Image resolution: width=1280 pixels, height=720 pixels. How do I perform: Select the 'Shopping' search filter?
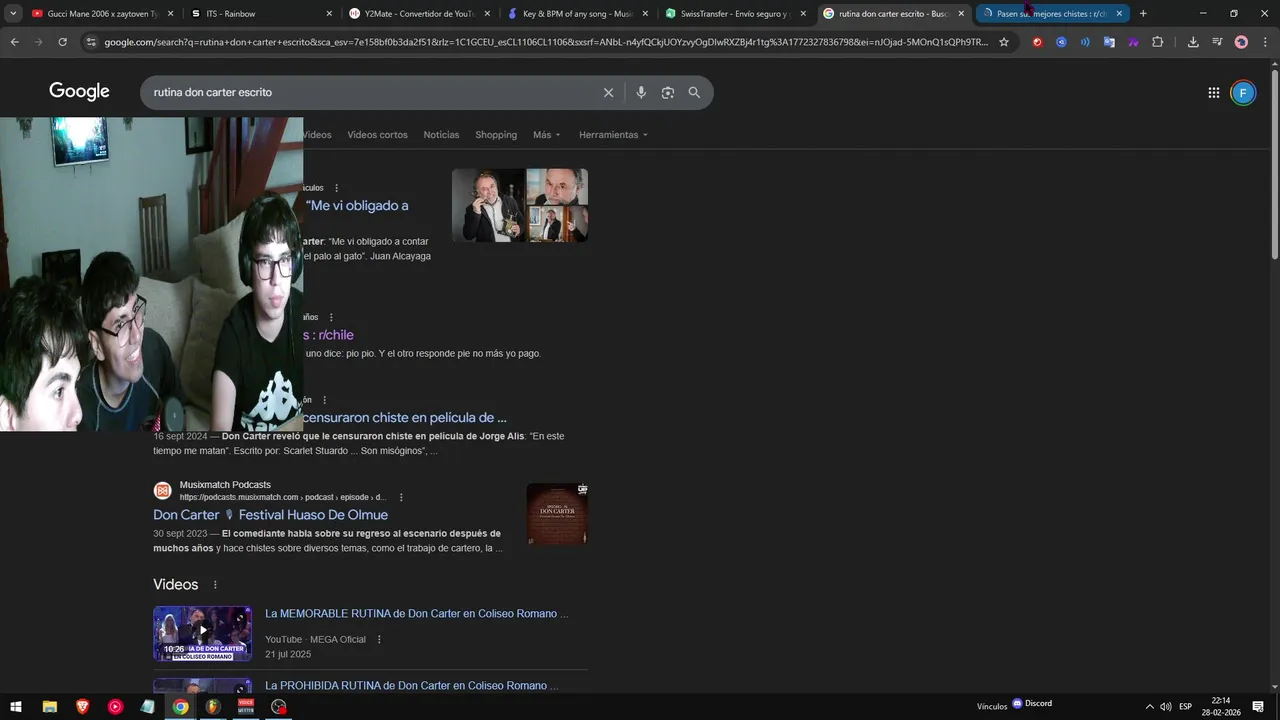(x=496, y=135)
